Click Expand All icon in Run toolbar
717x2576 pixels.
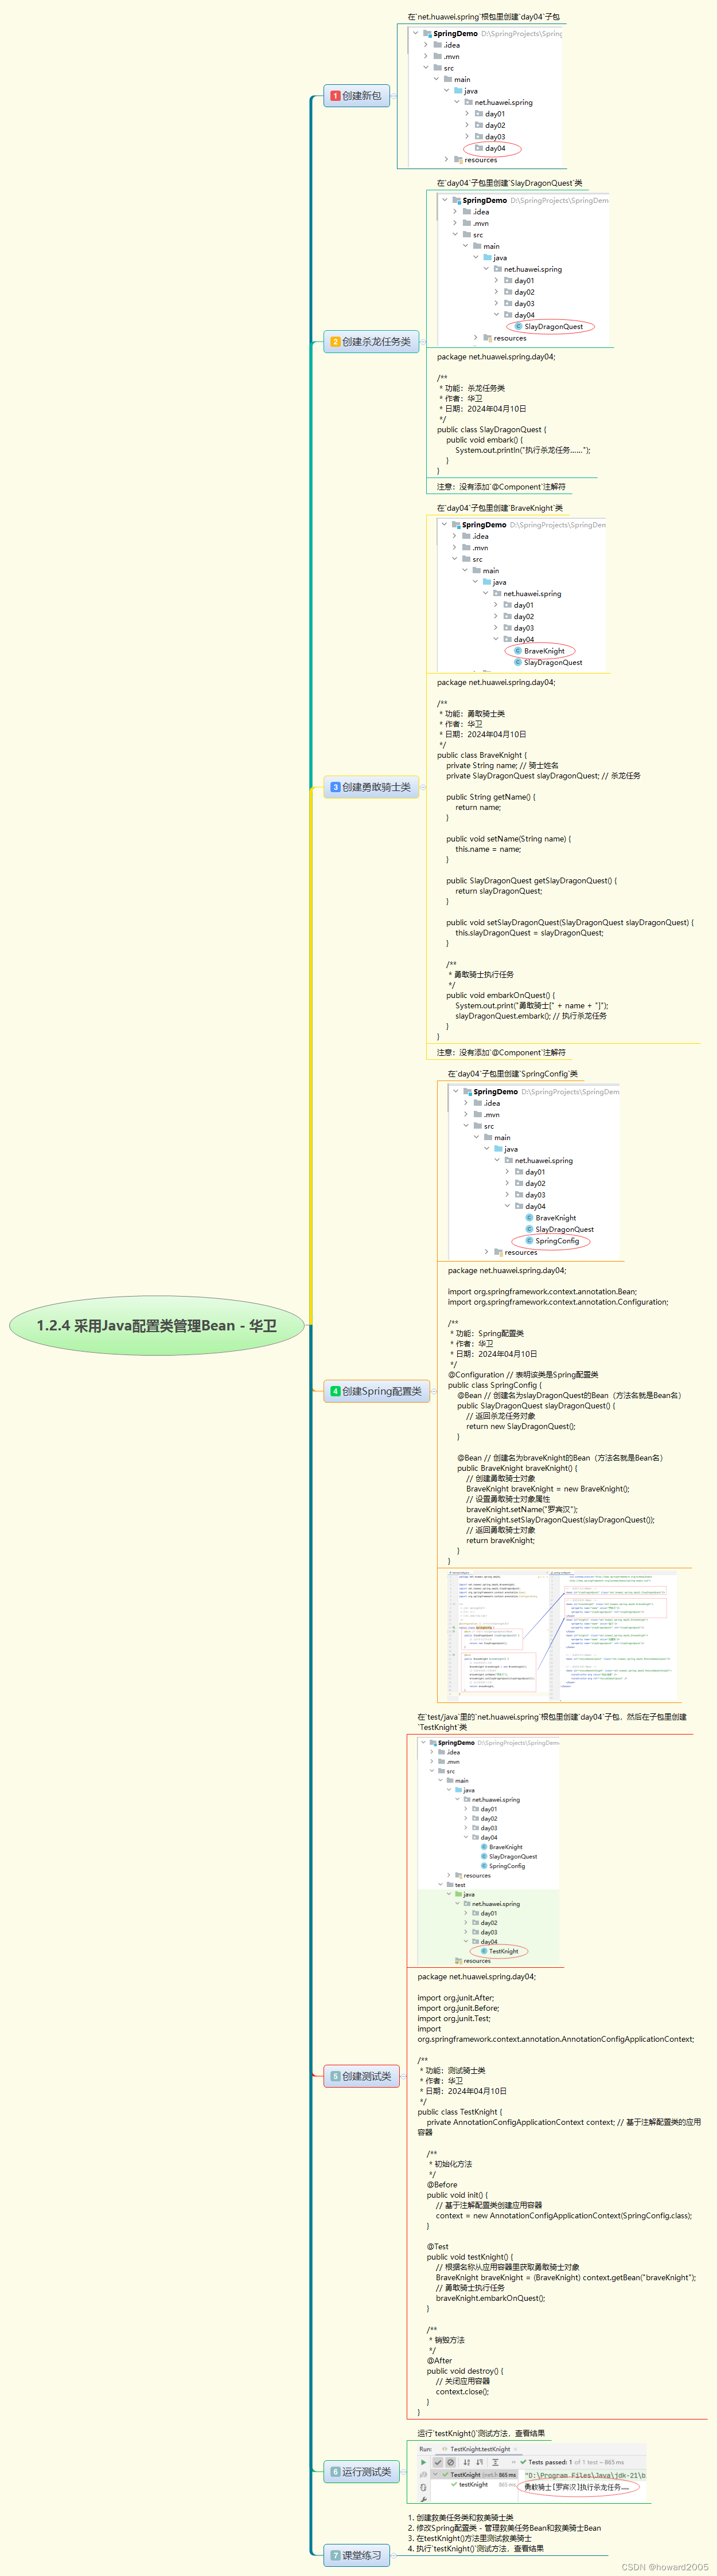pos(496,2463)
